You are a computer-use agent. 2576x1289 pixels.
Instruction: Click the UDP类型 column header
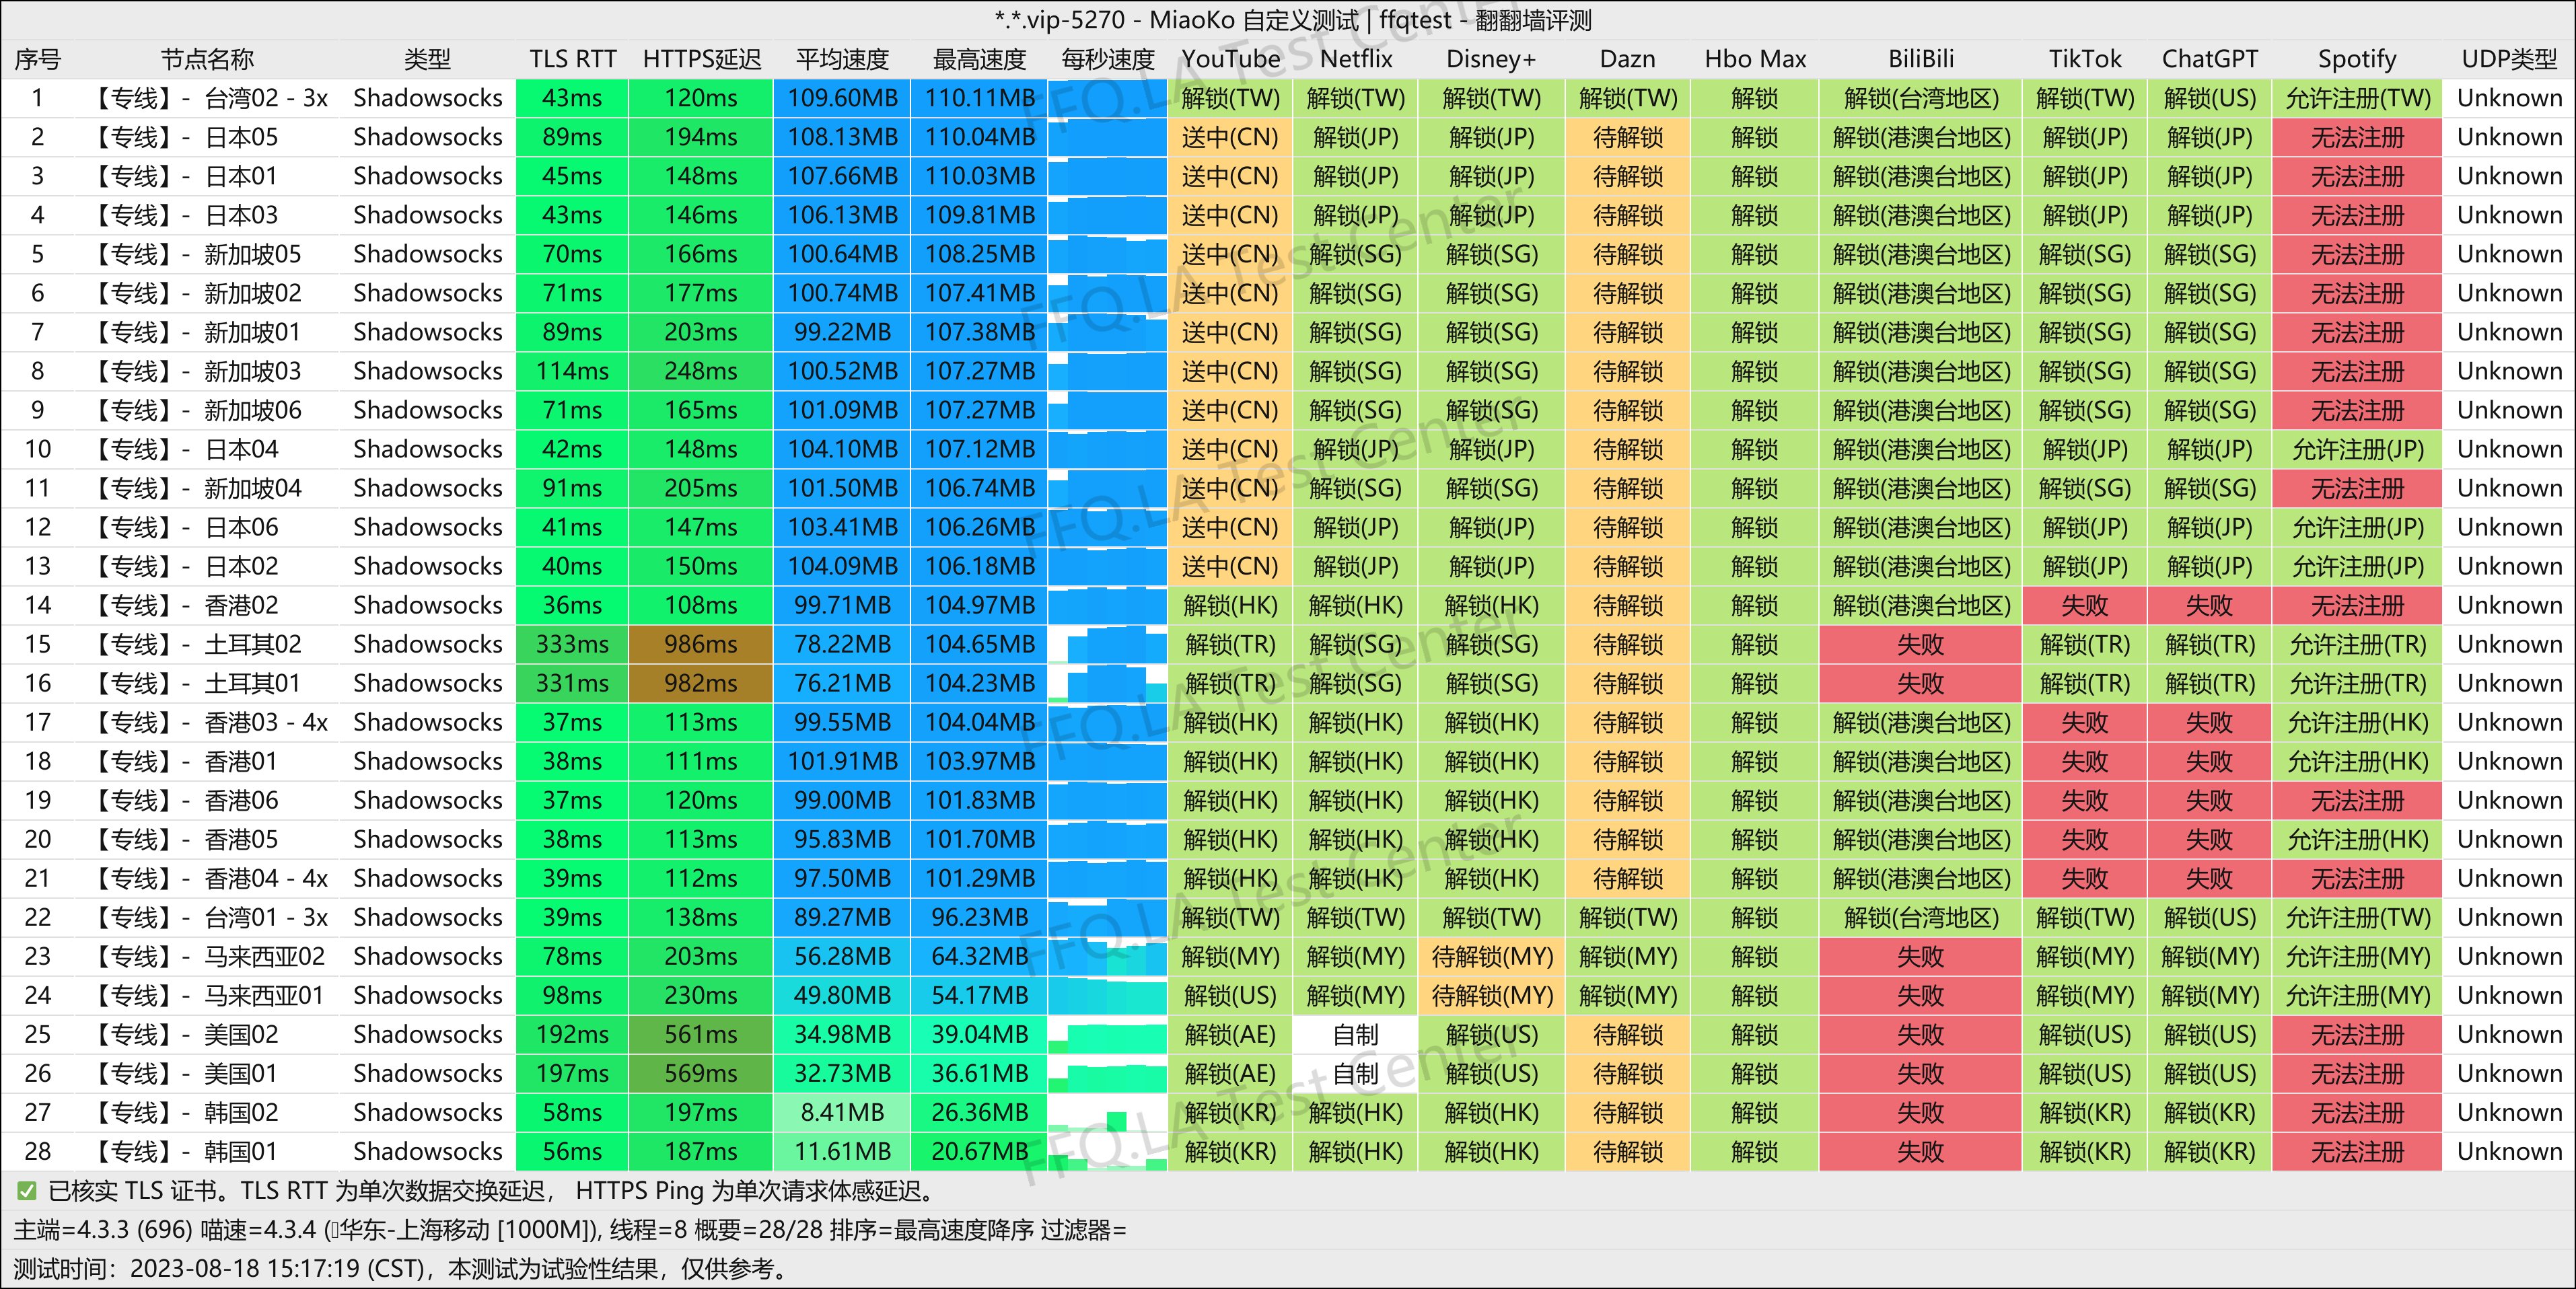click(2509, 59)
